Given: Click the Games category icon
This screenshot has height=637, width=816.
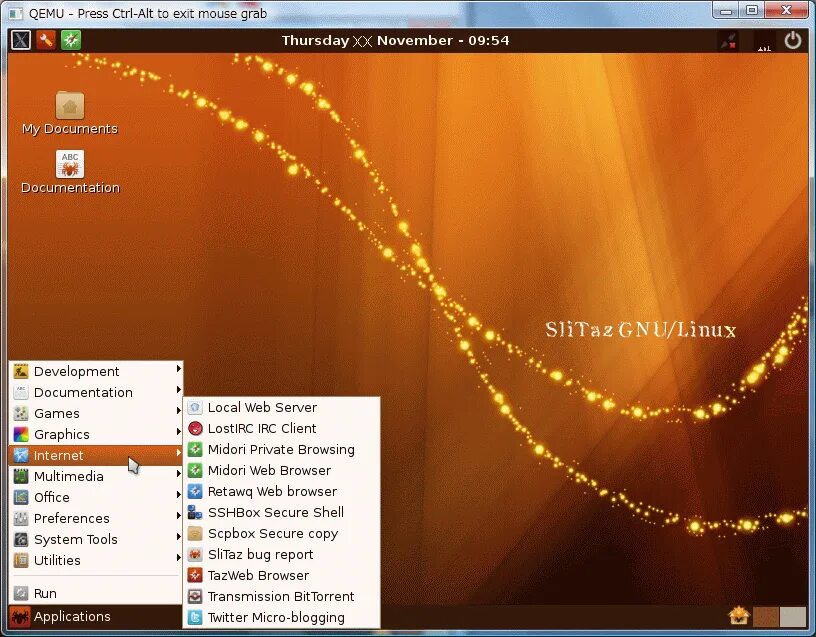Looking at the screenshot, I should pyautogui.click(x=21, y=414).
